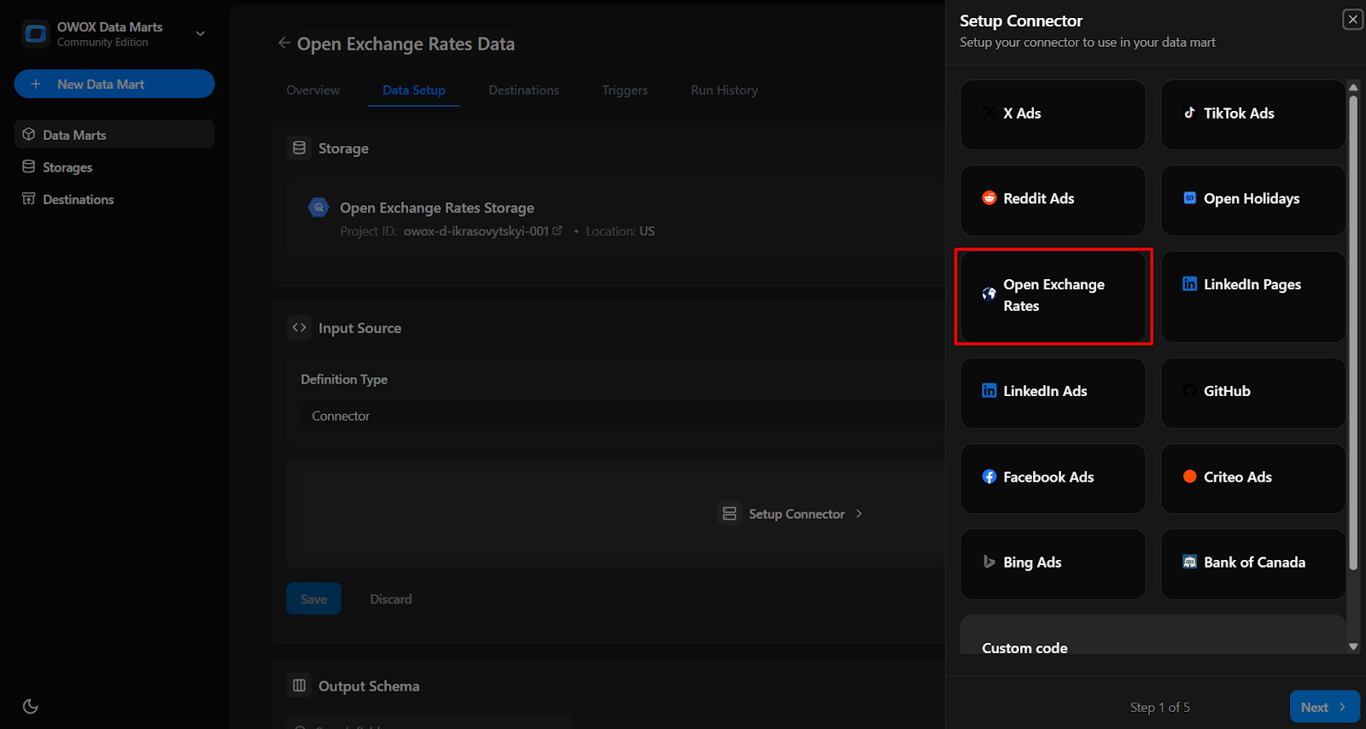Select the Criteo Ads connector
1366x729 pixels.
tap(1253, 478)
